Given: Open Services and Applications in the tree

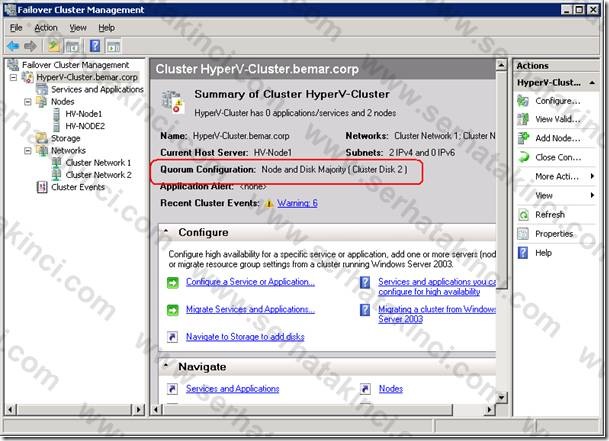Looking at the screenshot, I should [x=97, y=89].
